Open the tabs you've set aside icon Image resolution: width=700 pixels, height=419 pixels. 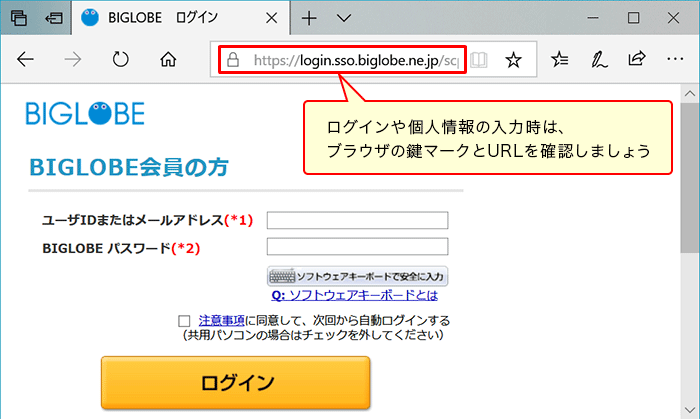point(19,18)
